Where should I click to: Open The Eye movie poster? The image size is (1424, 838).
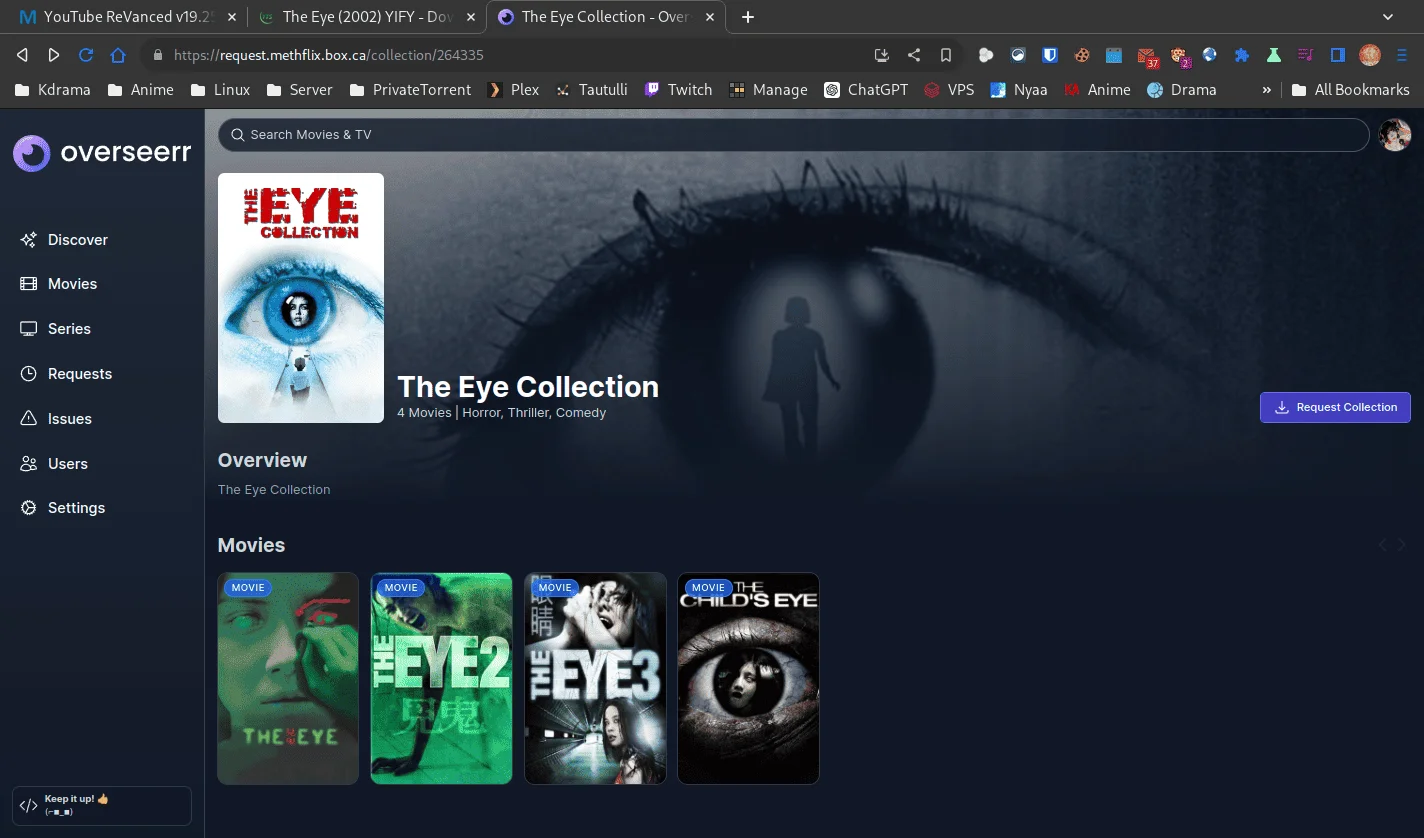point(288,678)
